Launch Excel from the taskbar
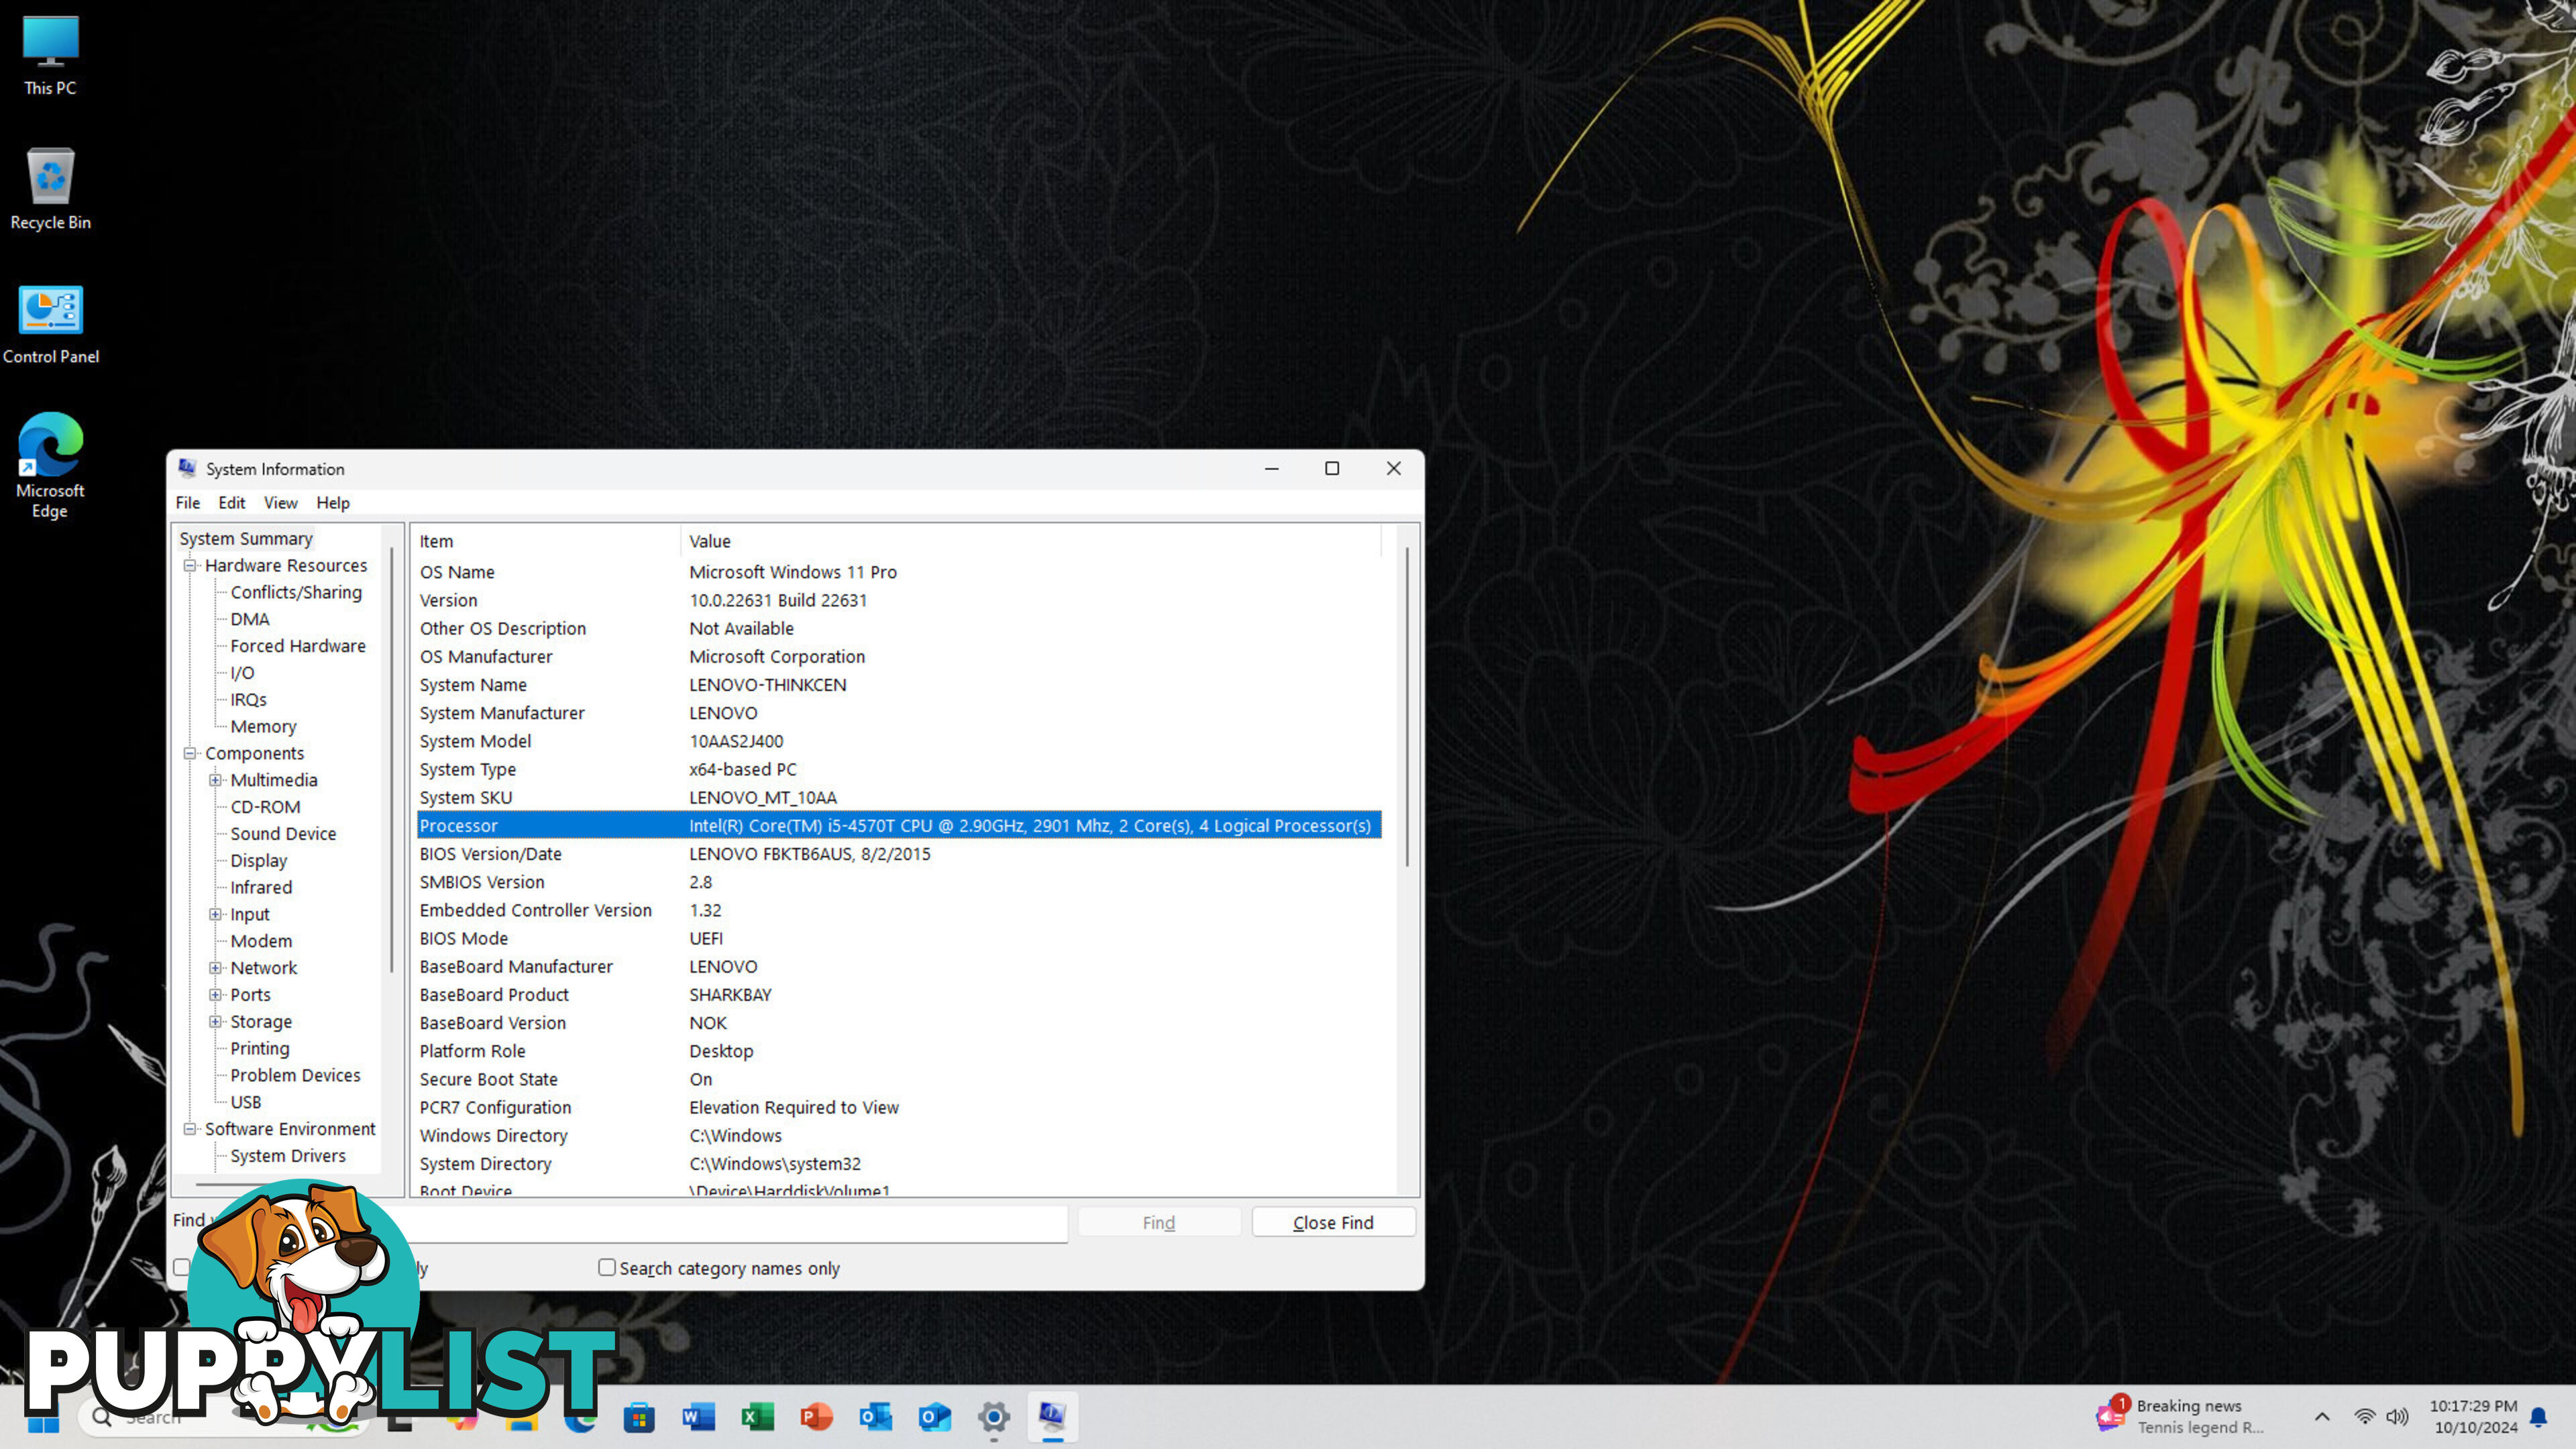The width and height of the screenshot is (2576, 1449). [x=757, y=1417]
